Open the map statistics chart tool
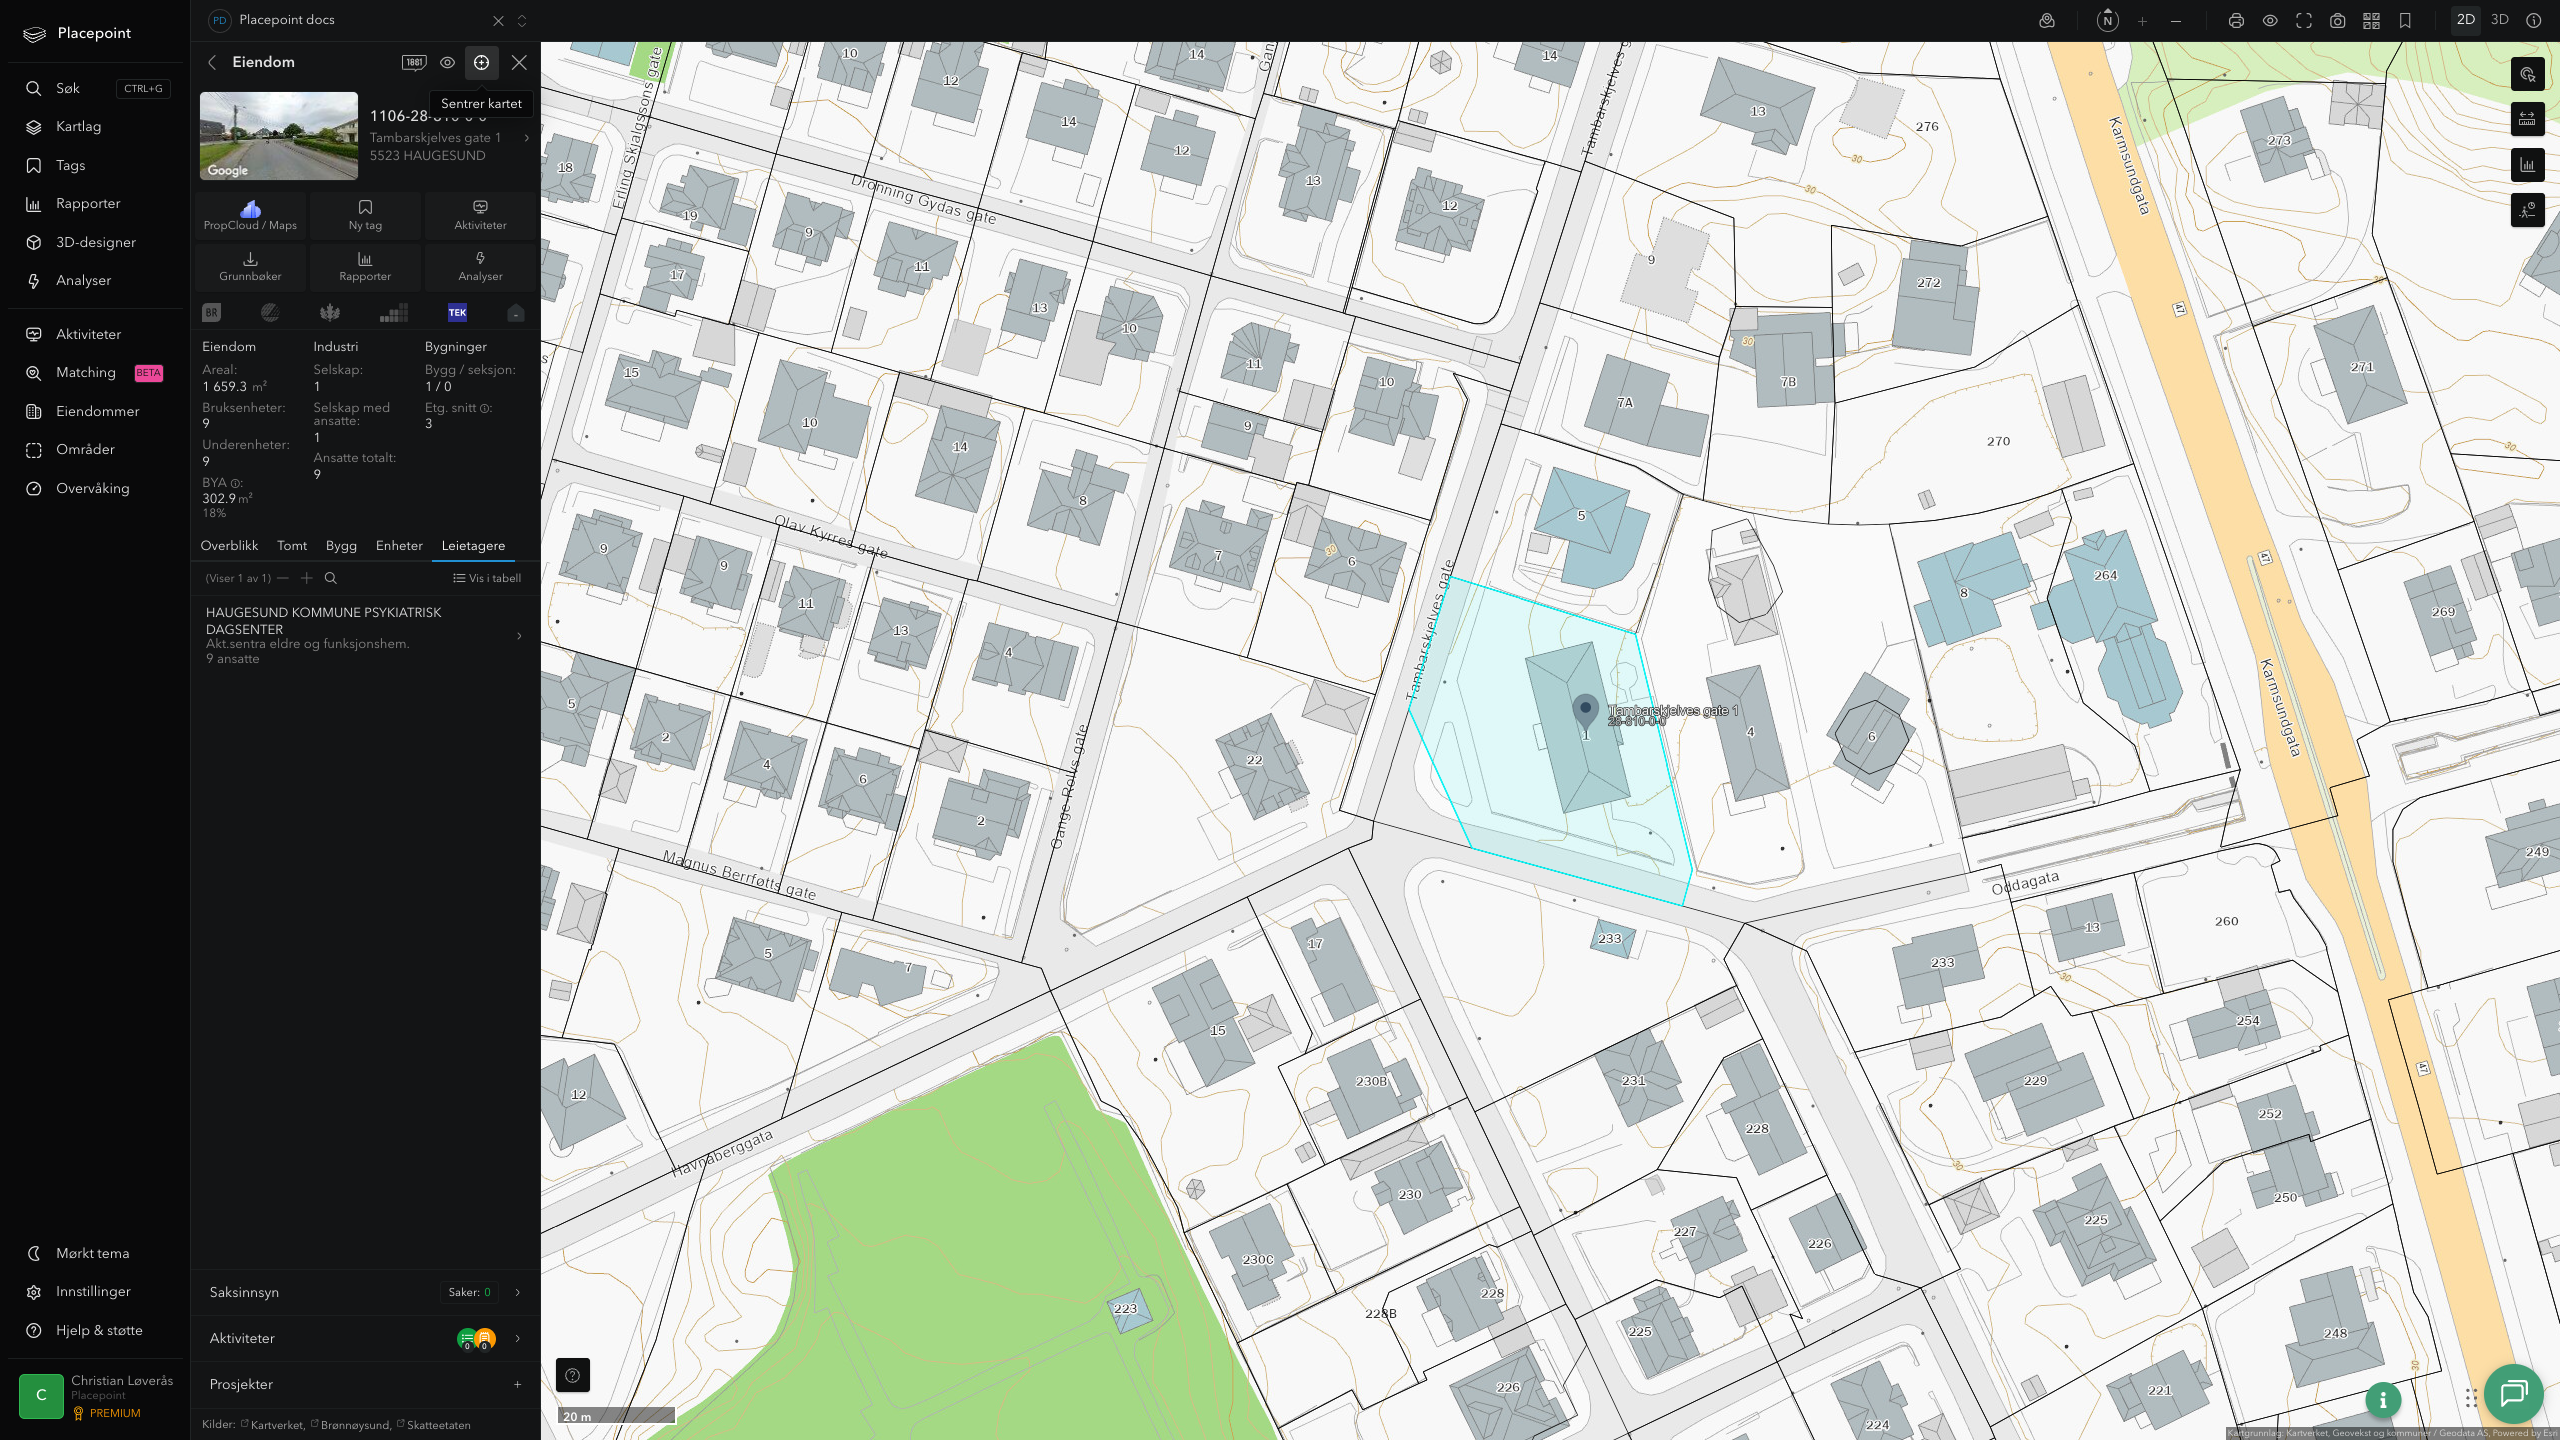Image resolution: width=2560 pixels, height=1440 pixels. pyautogui.click(x=2527, y=165)
